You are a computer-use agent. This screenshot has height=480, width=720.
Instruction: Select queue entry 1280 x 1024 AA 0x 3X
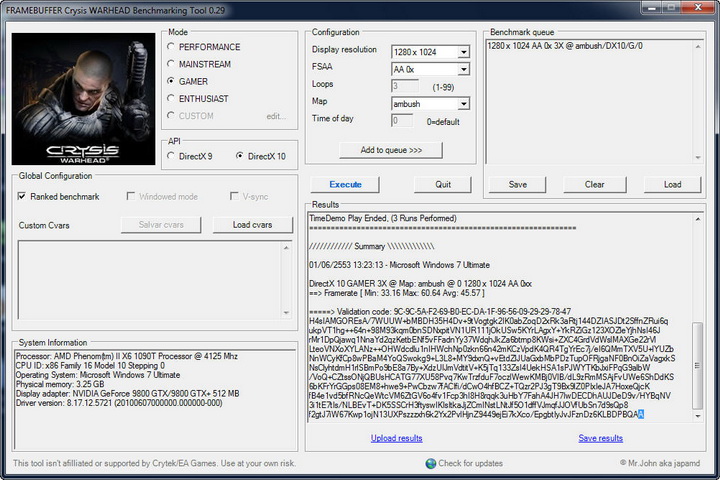565,46
